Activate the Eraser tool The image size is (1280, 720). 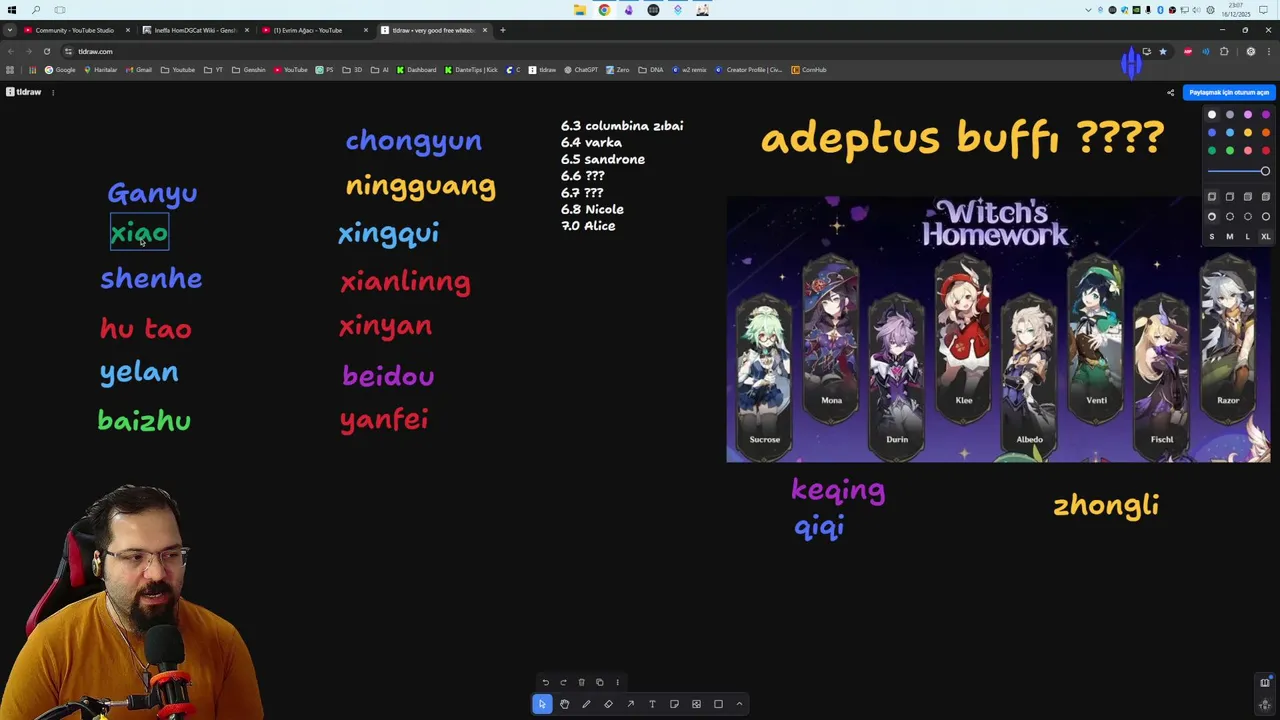point(608,704)
